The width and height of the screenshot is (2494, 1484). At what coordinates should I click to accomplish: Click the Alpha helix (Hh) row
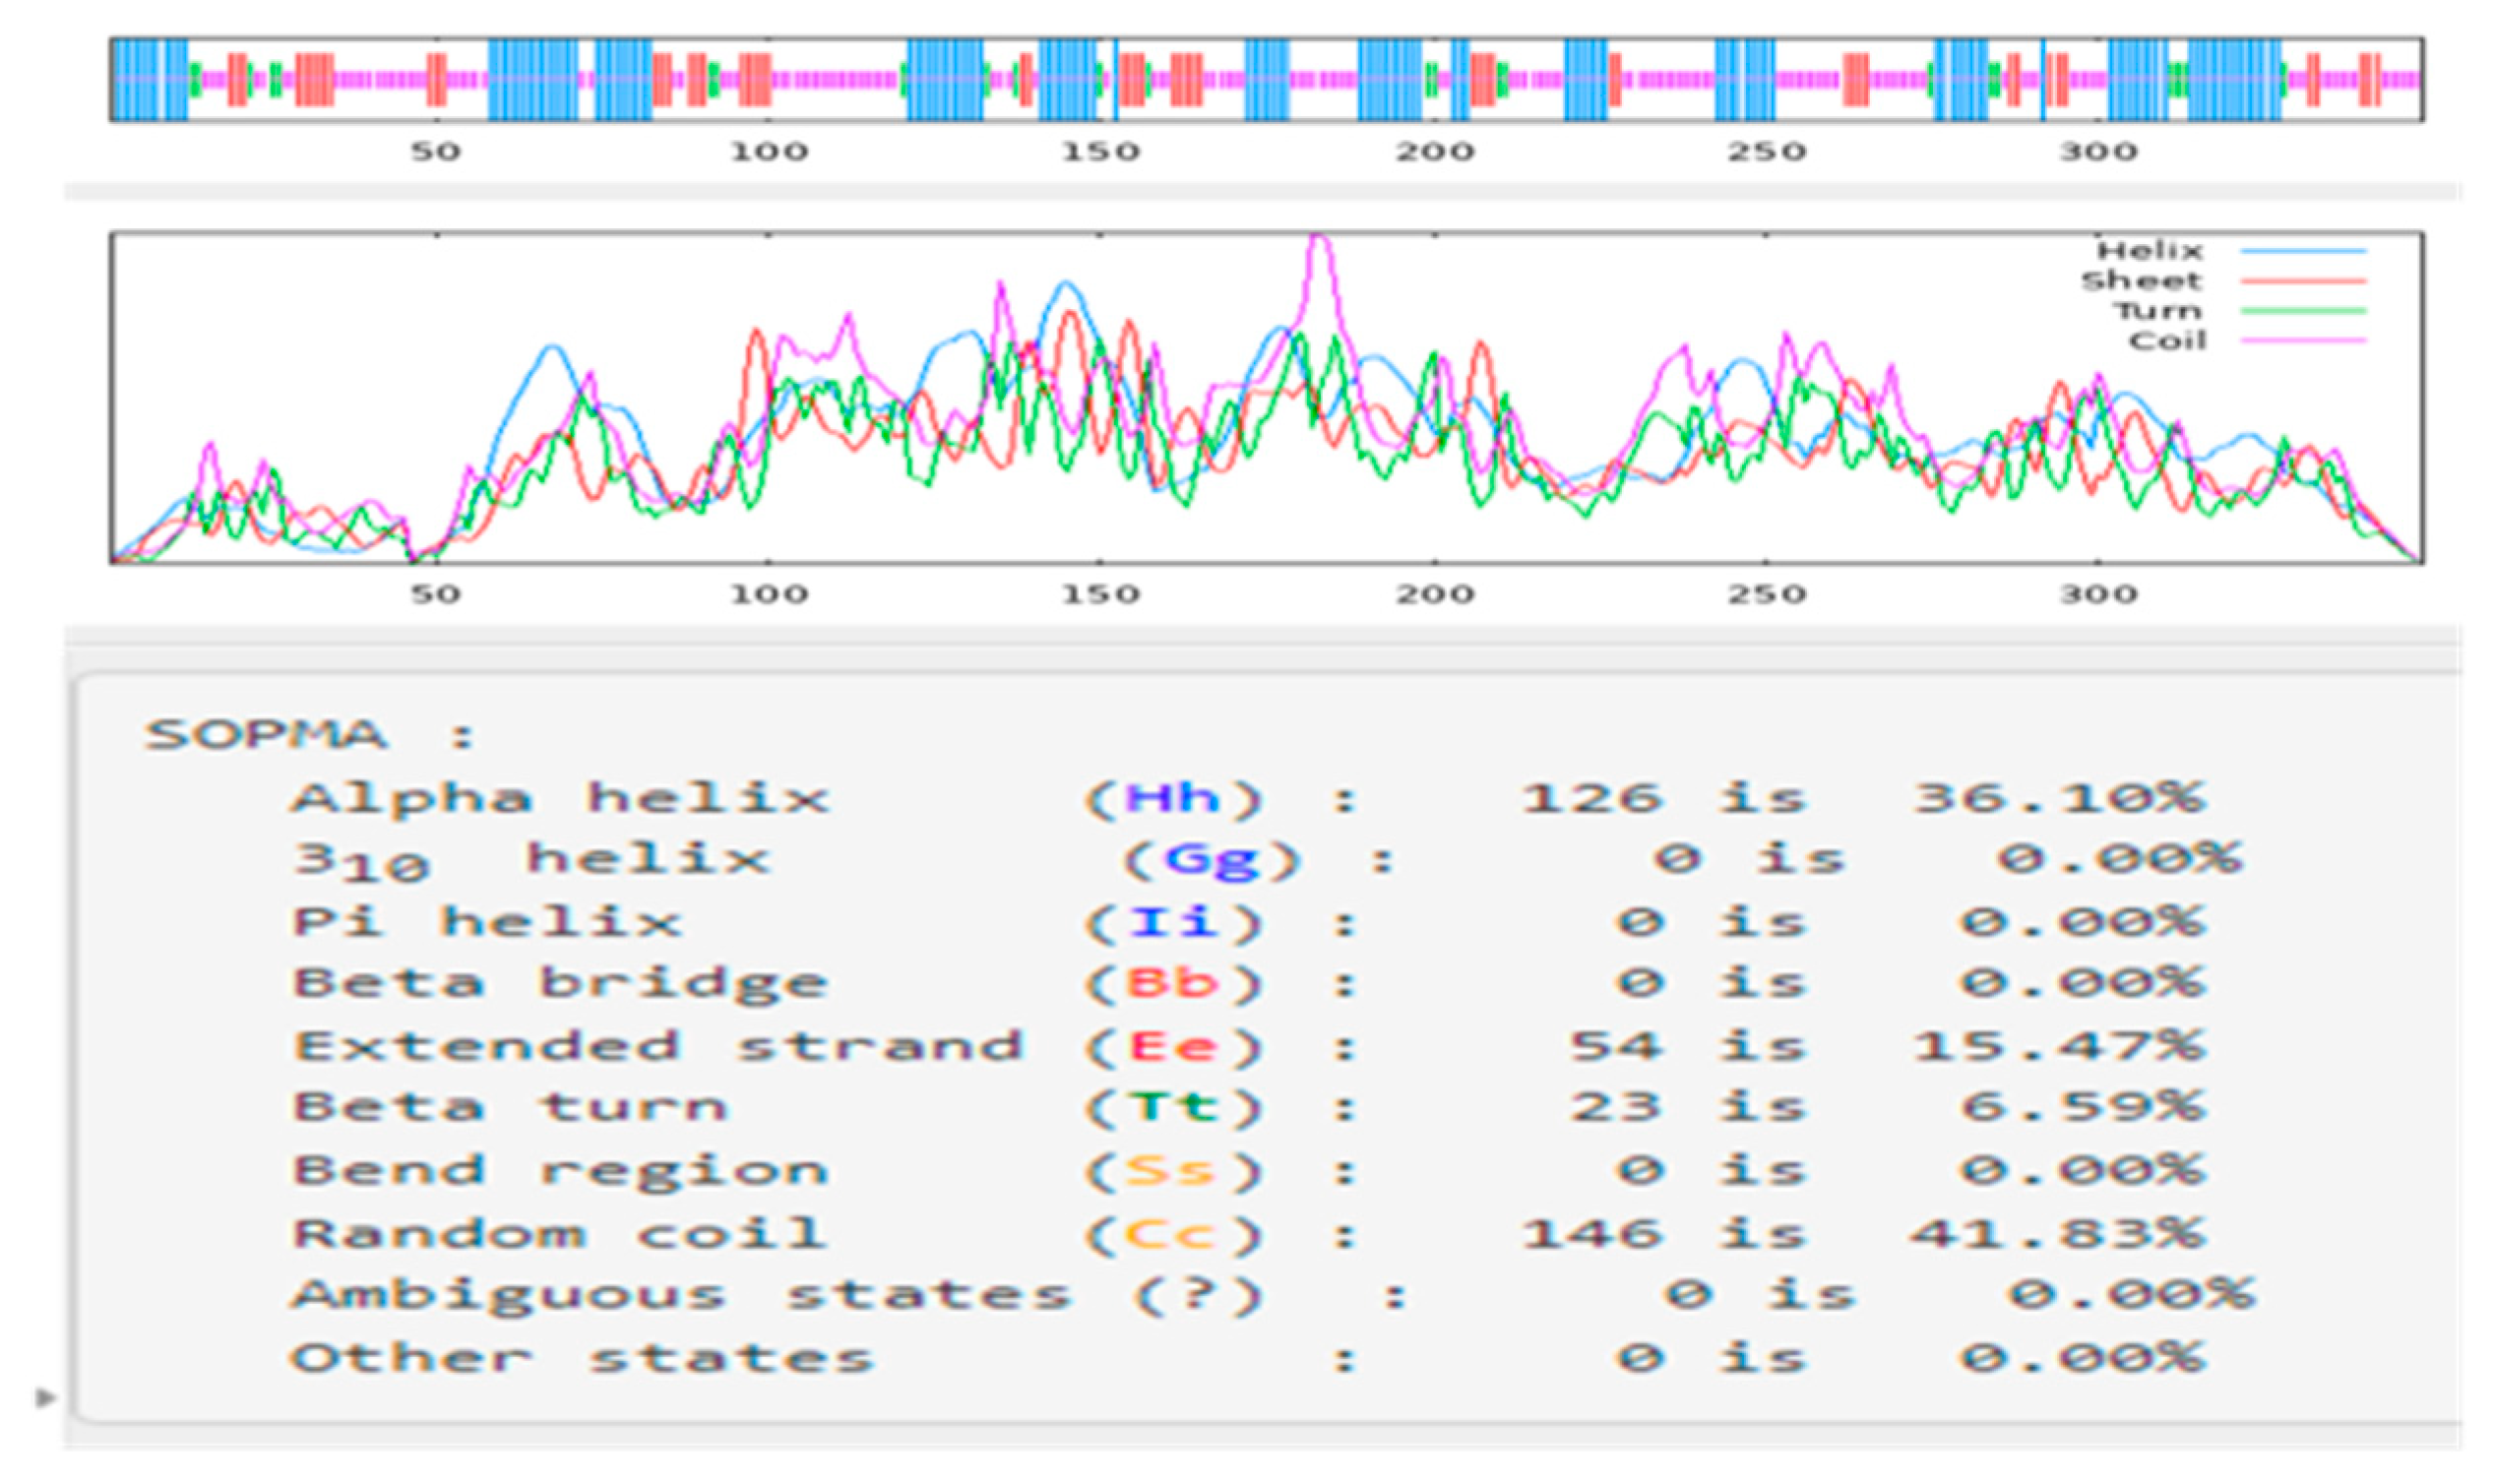pyautogui.click(x=560, y=799)
